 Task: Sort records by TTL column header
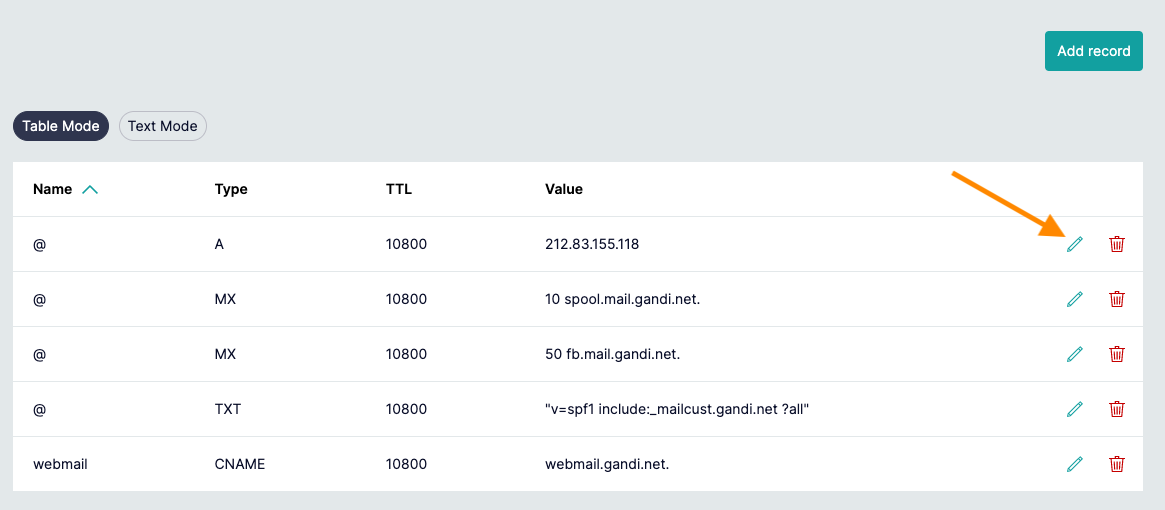(x=399, y=189)
